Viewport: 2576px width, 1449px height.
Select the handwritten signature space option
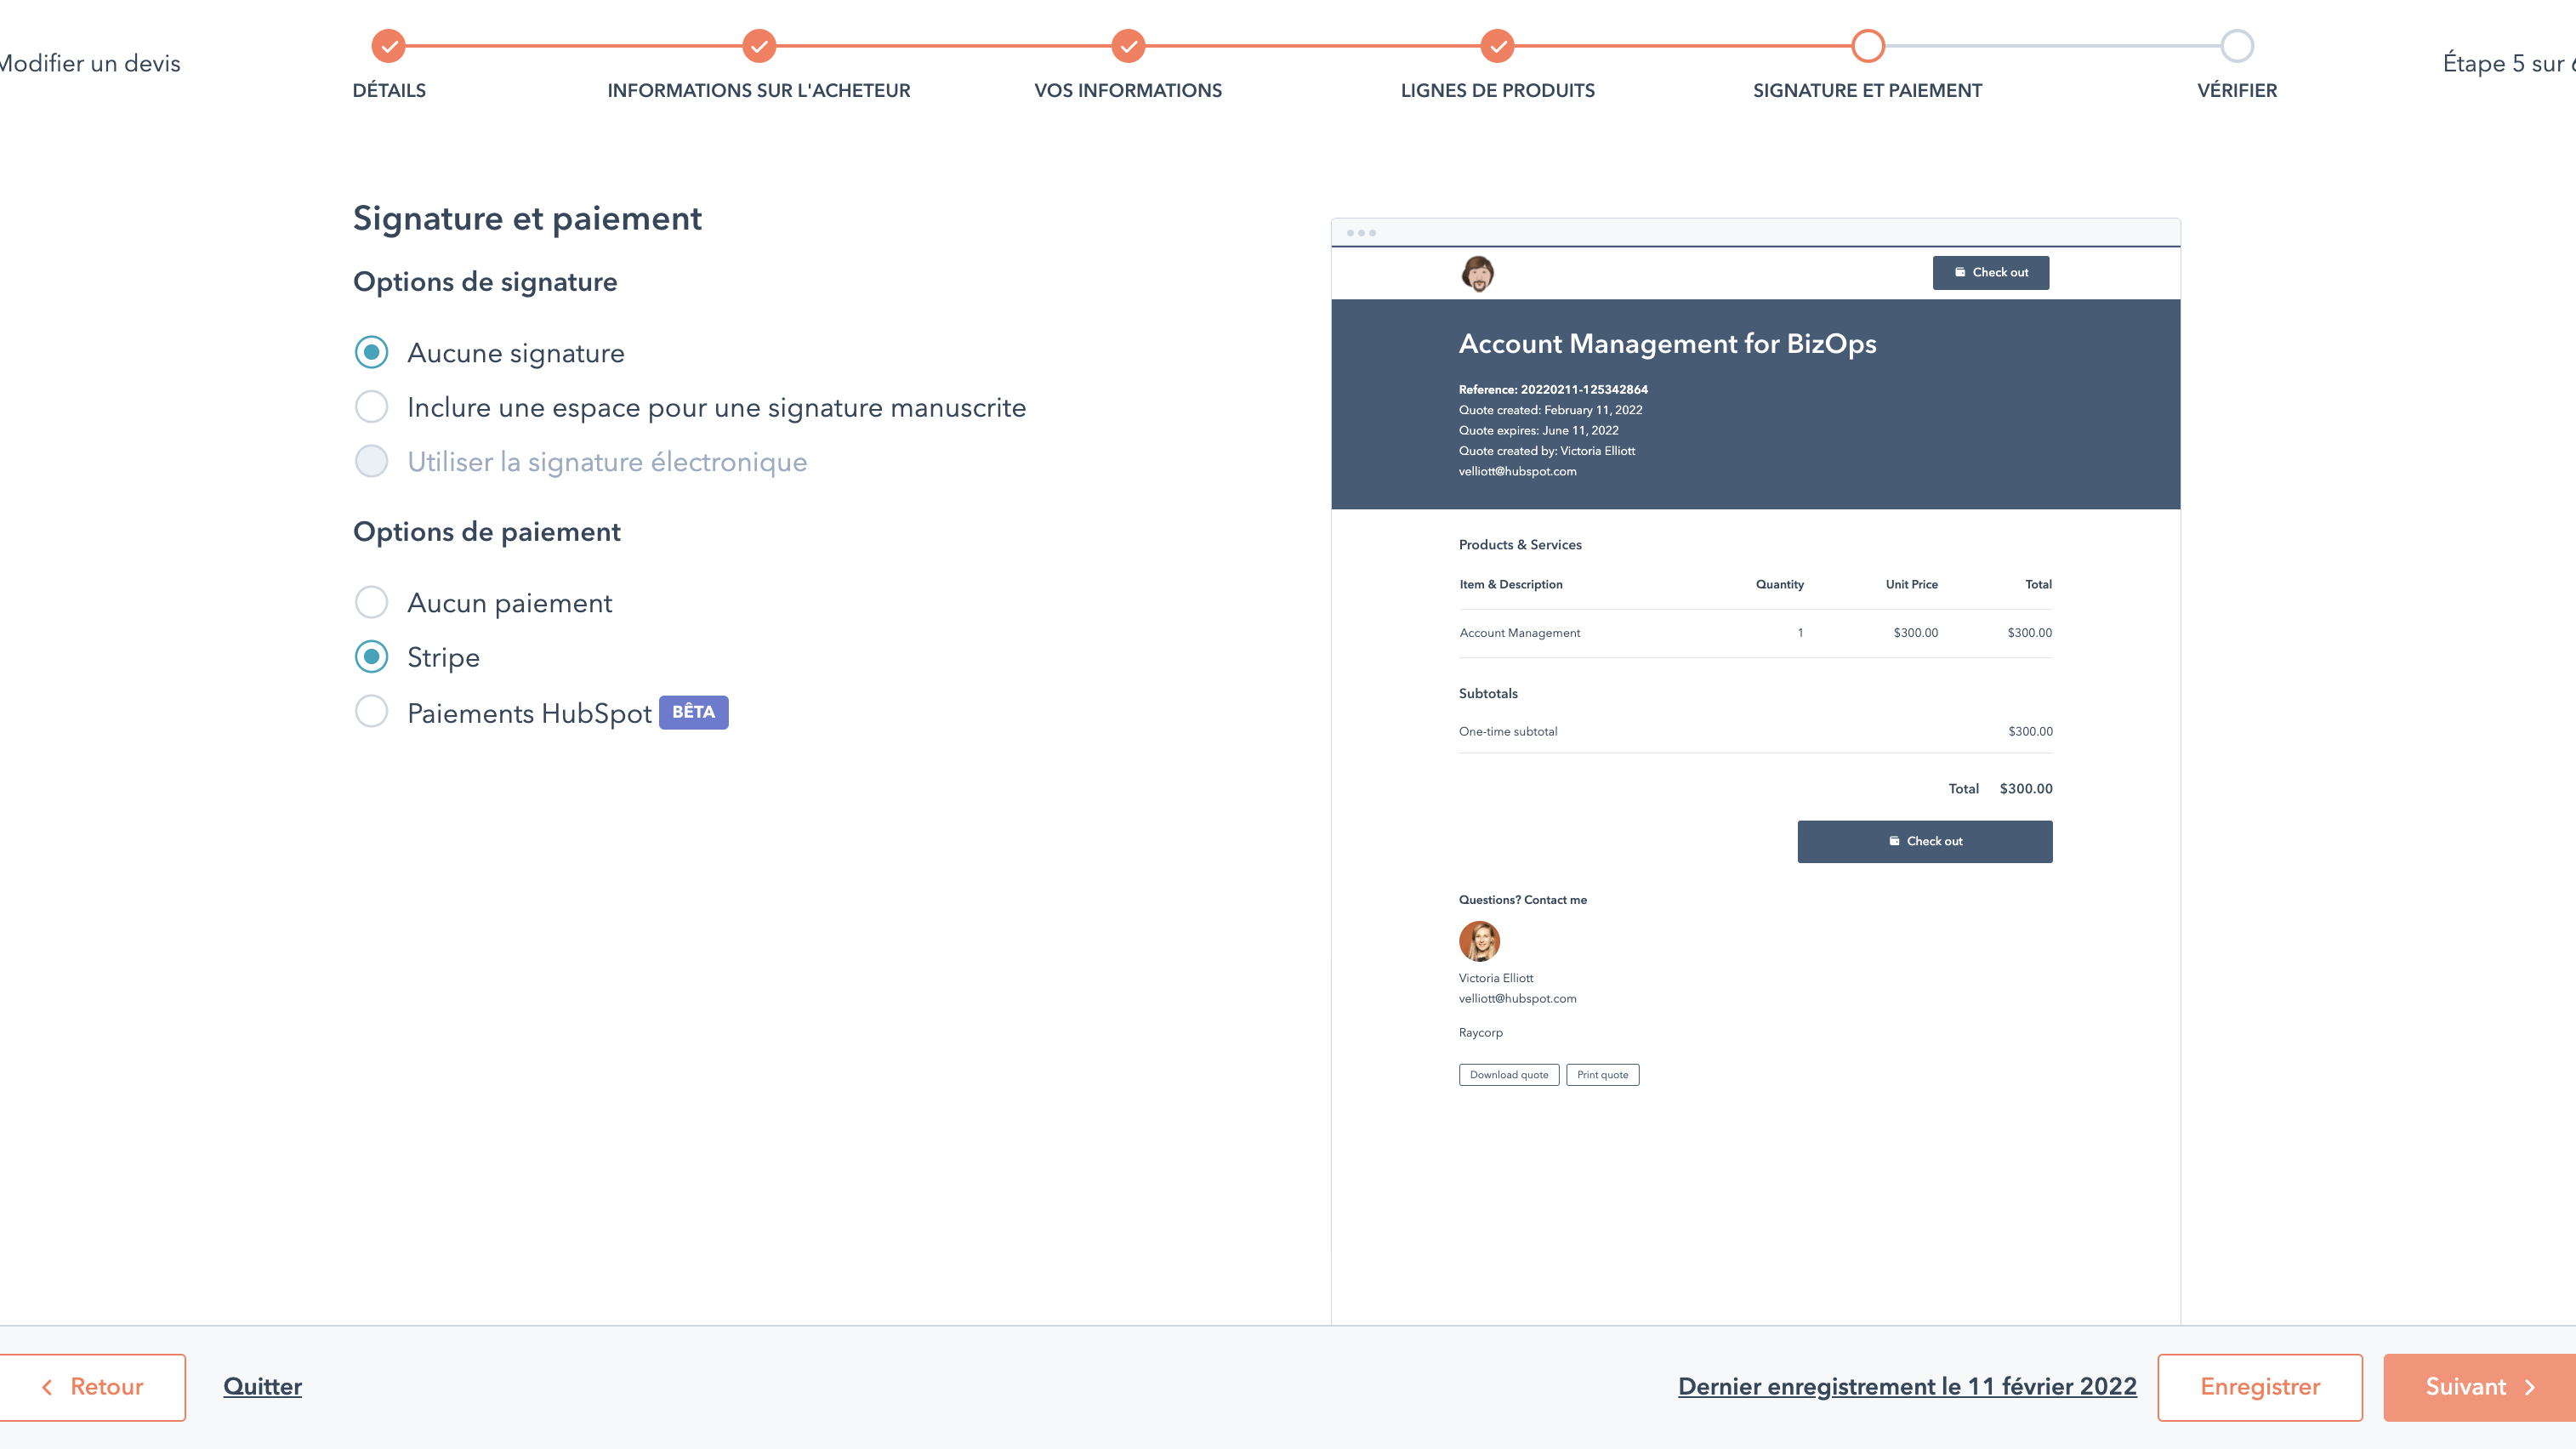click(372, 407)
